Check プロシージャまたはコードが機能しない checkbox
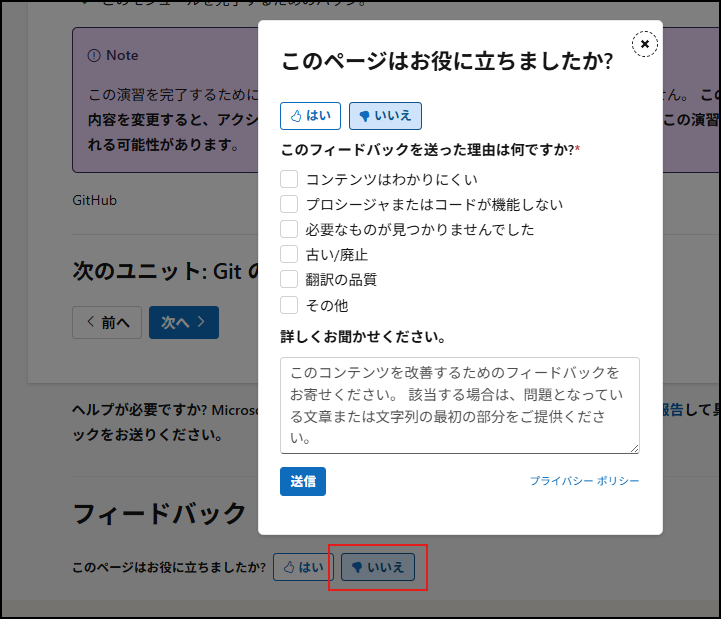The image size is (721, 619). coord(289,204)
